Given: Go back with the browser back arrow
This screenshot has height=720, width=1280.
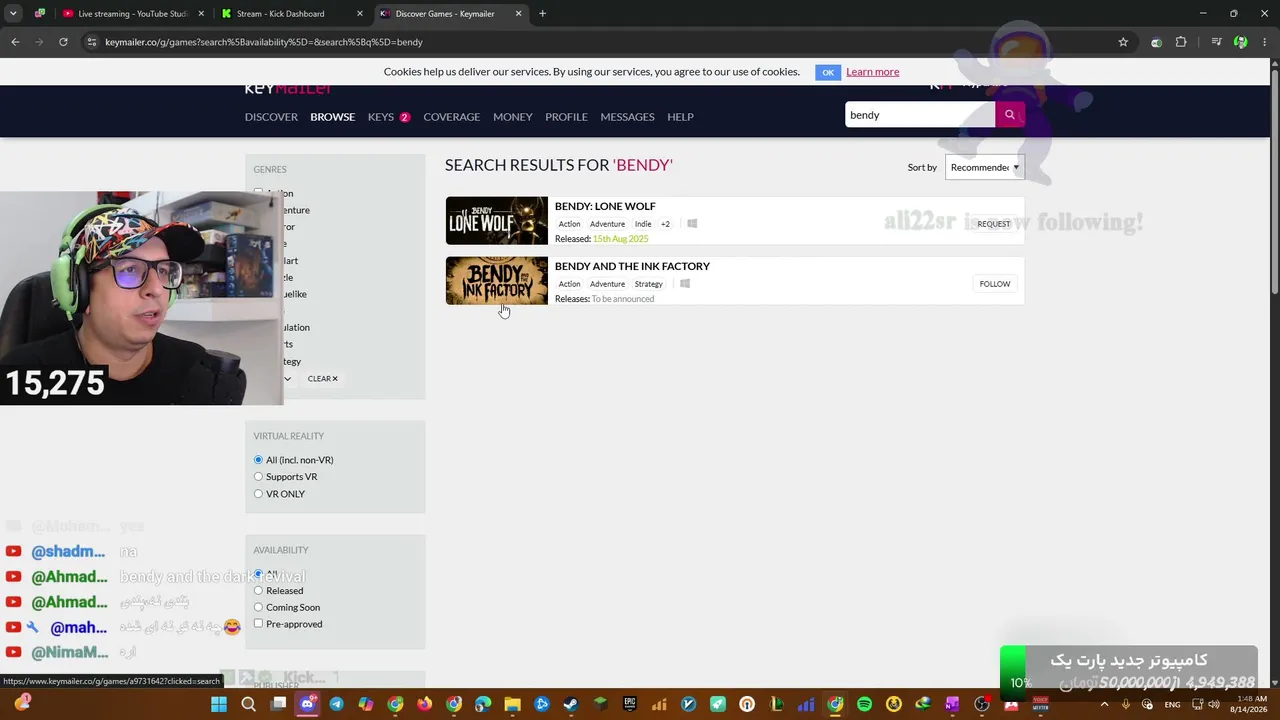Looking at the screenshot, I should pos(15,42).
